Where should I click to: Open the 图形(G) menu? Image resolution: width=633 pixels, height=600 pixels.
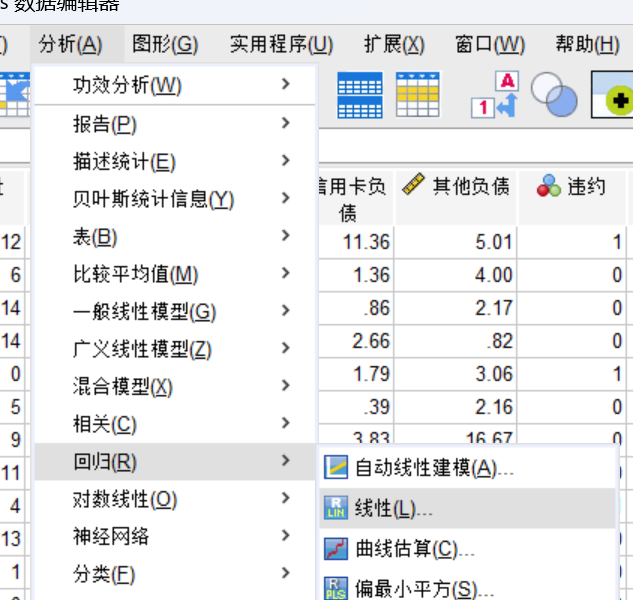point(165,44)
